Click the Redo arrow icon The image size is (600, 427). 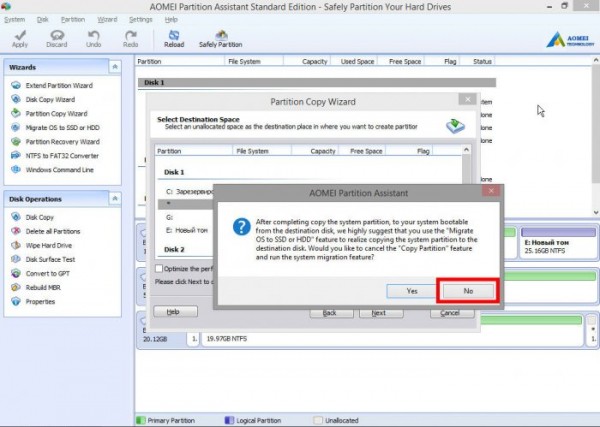tap(131, 35)
